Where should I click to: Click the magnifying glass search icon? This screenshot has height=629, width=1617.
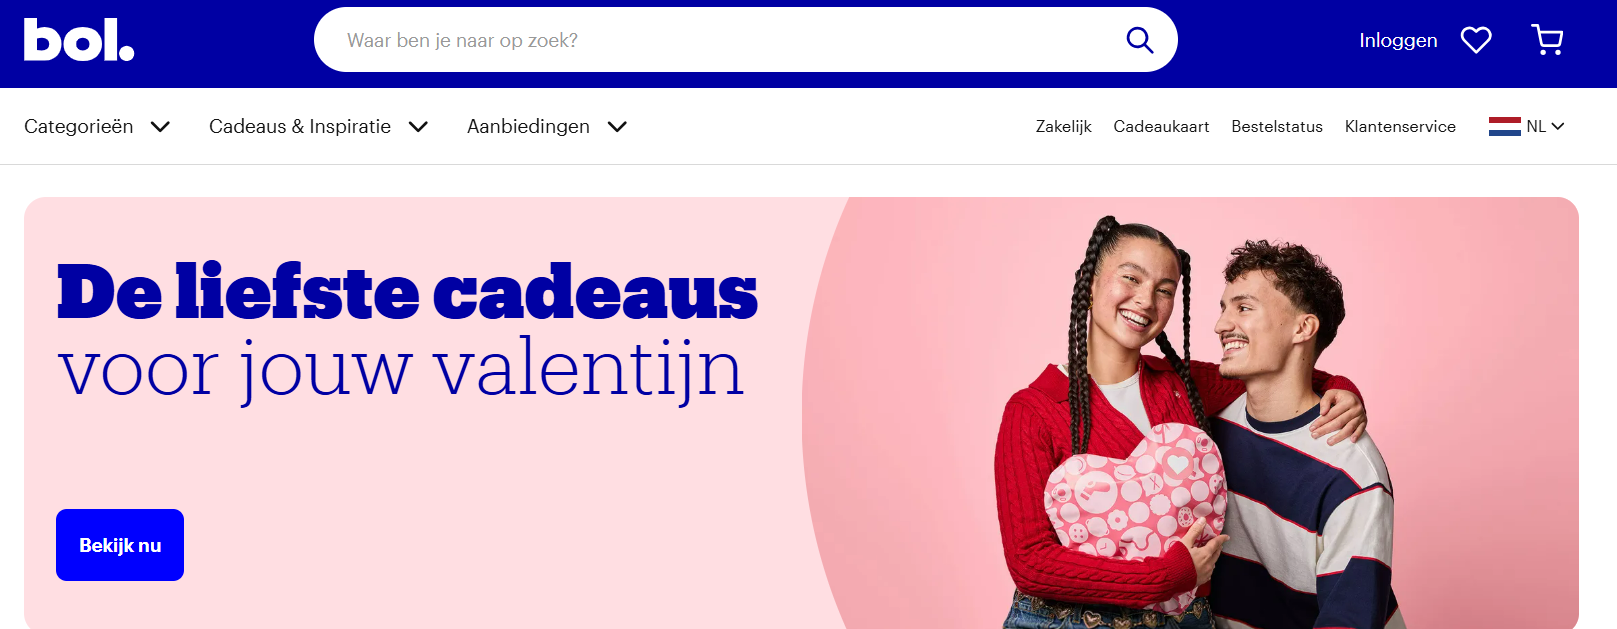point(1140,40)
